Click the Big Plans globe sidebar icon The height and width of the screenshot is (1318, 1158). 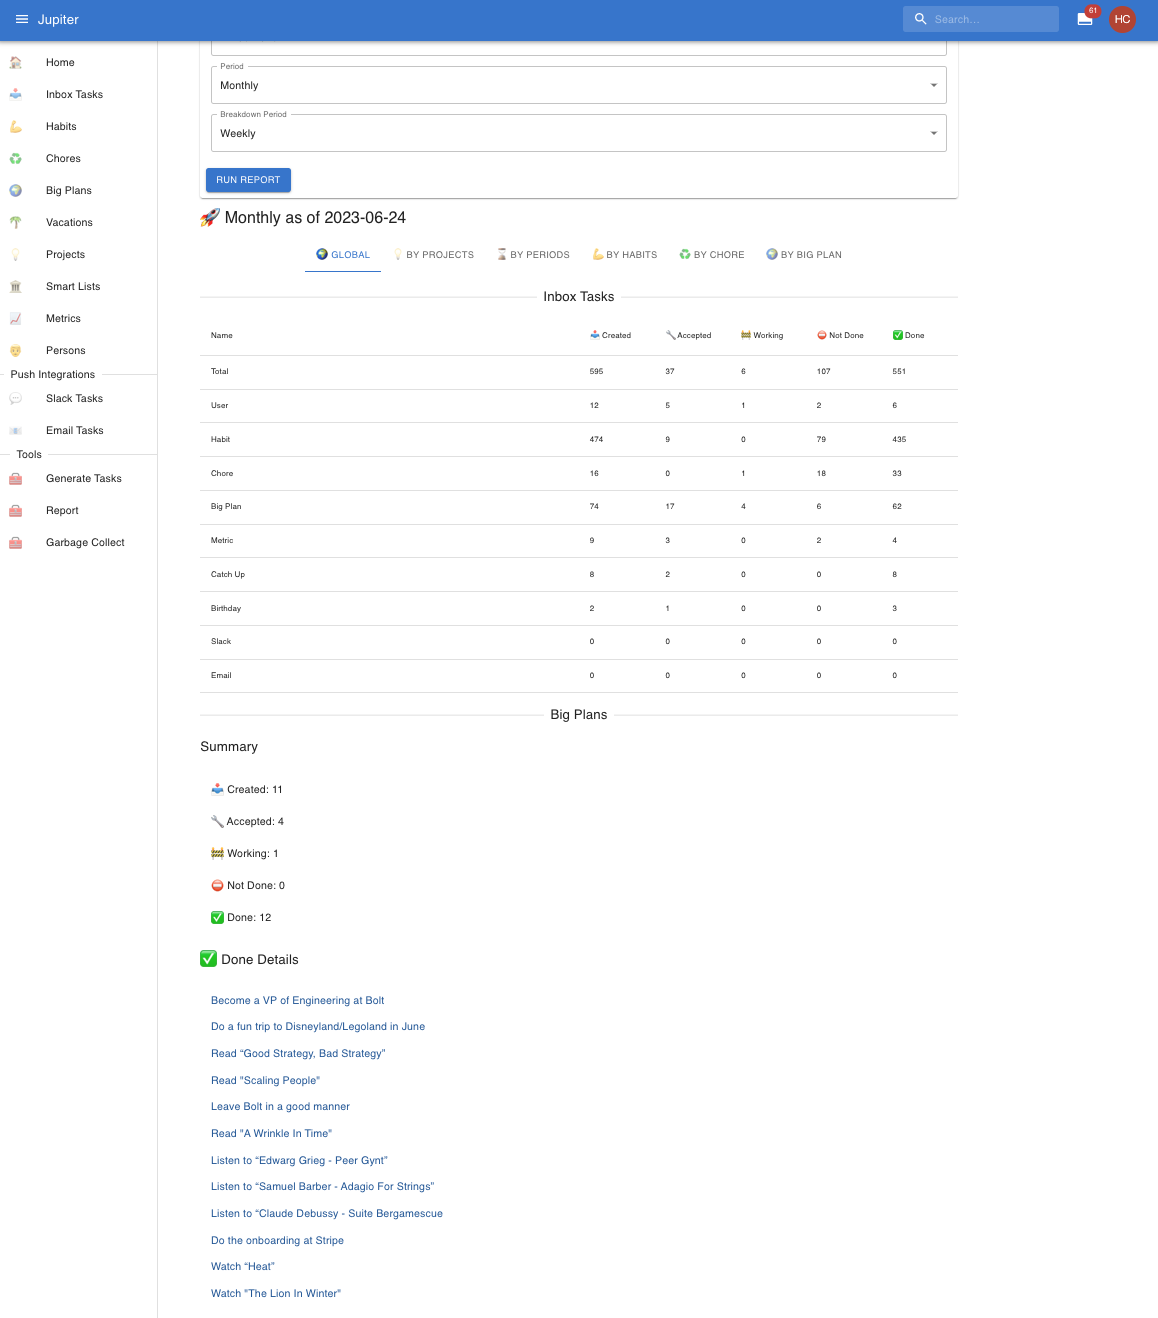pos(16,191)
